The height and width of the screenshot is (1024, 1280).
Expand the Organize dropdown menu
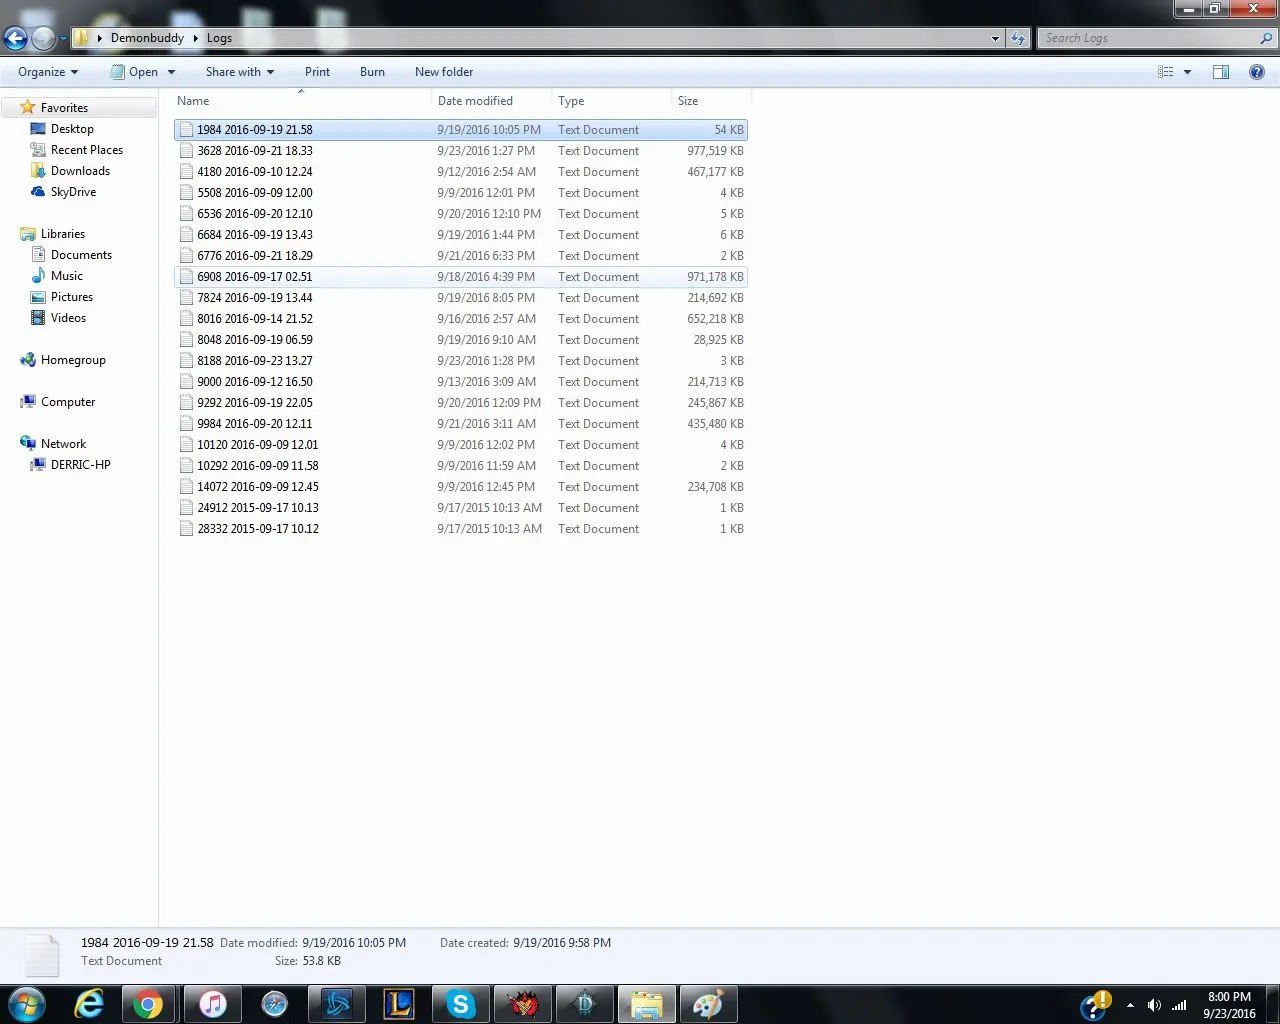[48, 72]
